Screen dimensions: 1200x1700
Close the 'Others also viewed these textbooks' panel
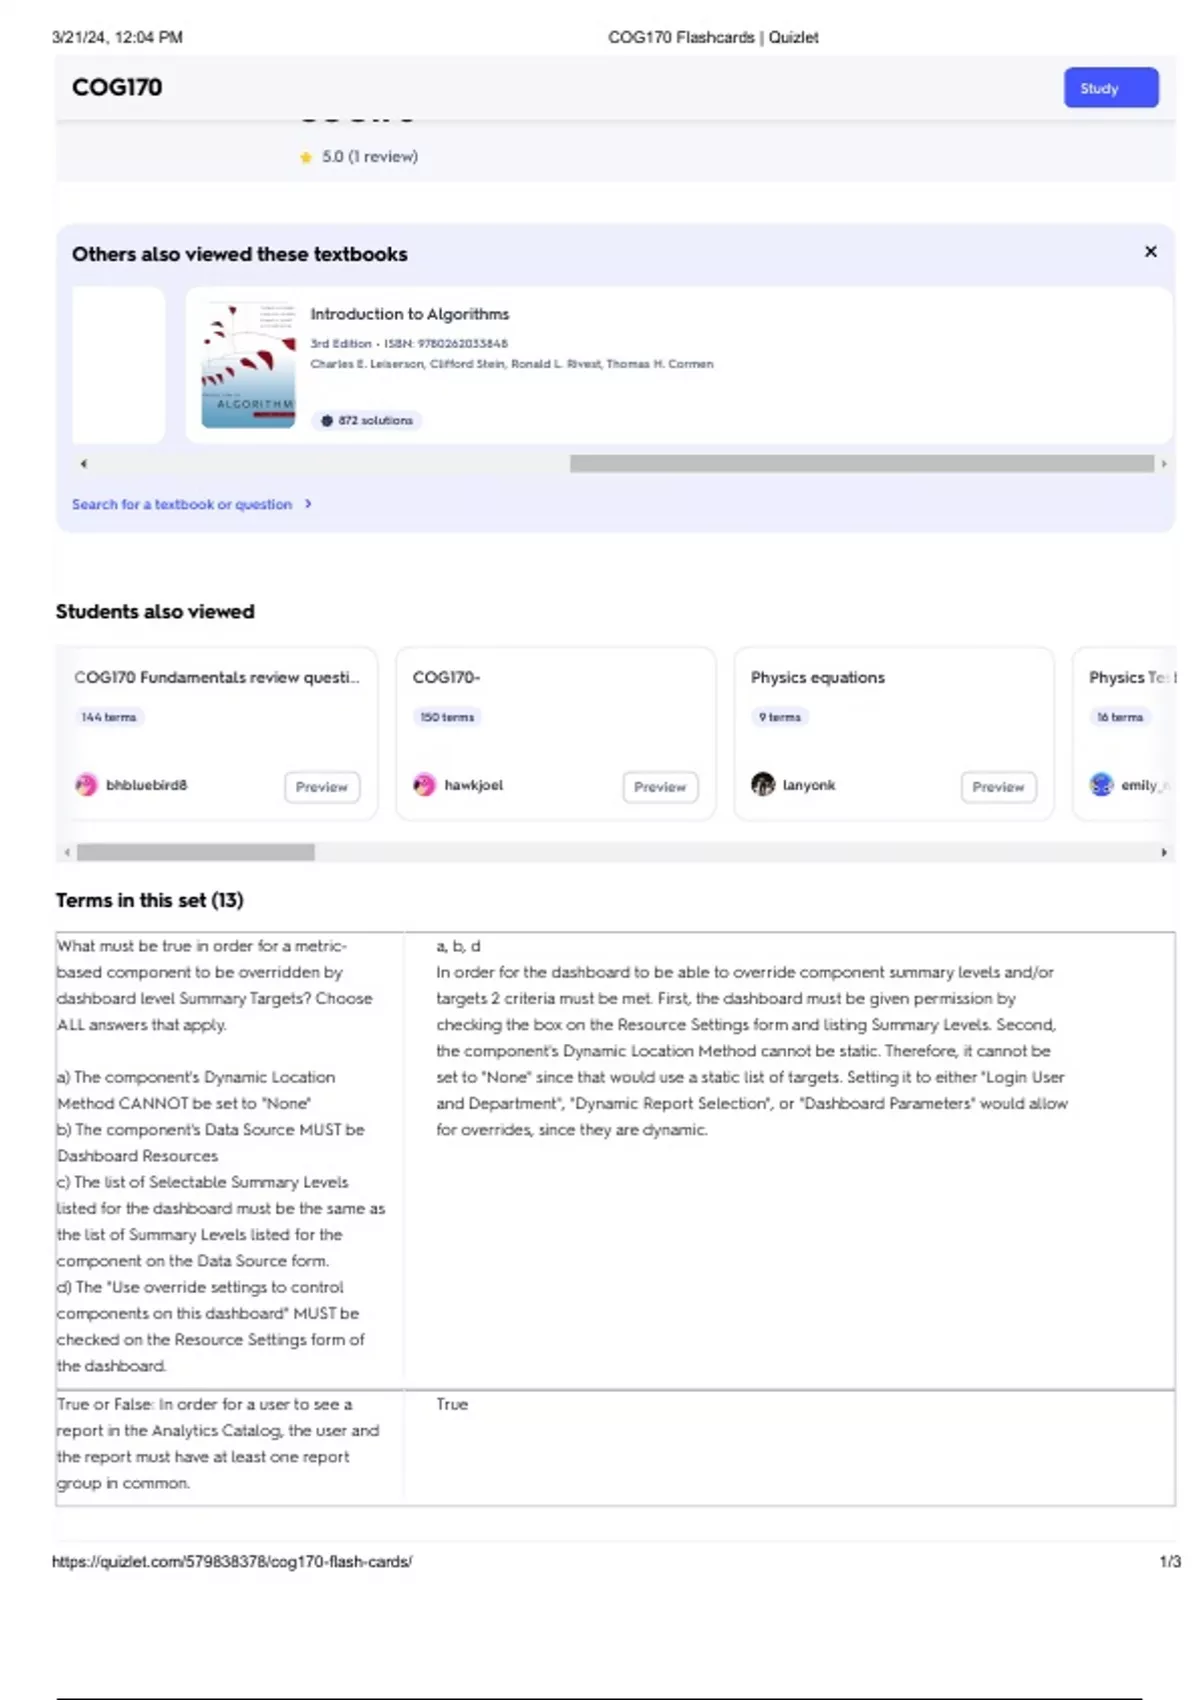1150,252
